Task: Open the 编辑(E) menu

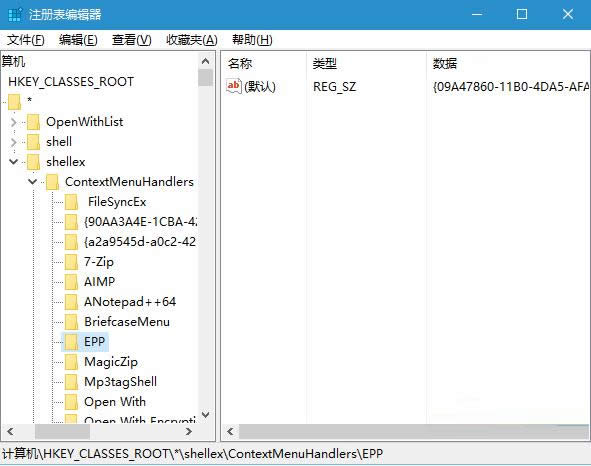Action: pos(78,40)
